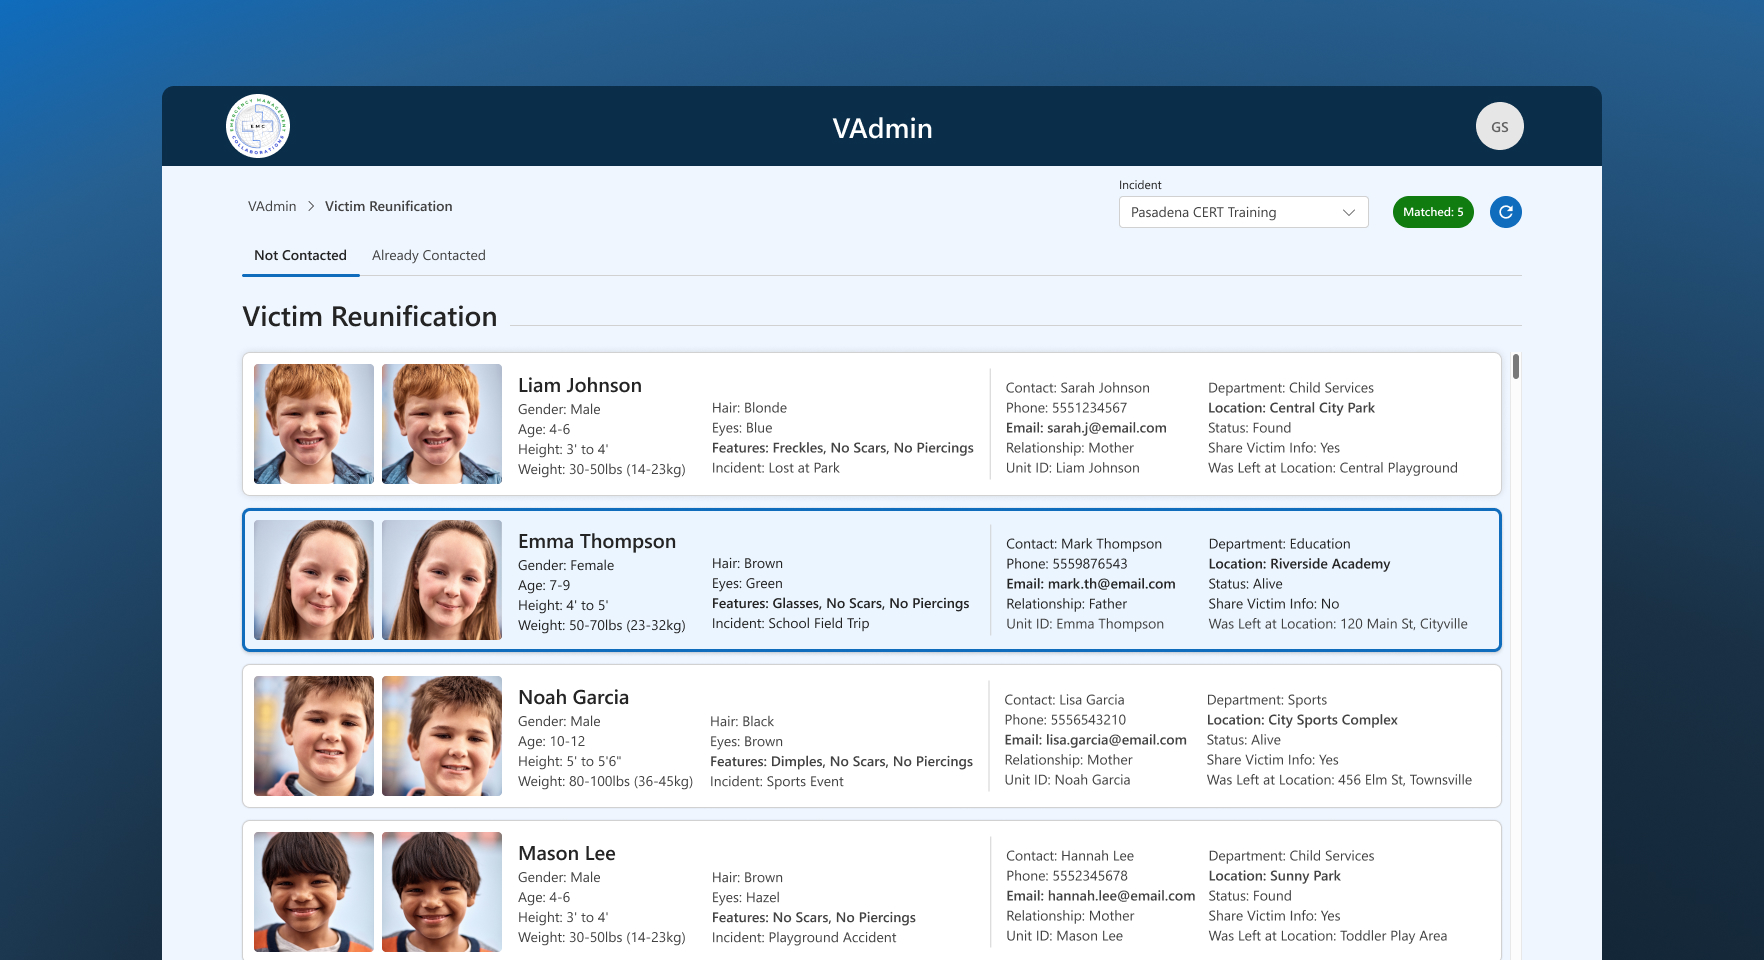Open Liam Johnson's second photo

(x=442, y=424)
